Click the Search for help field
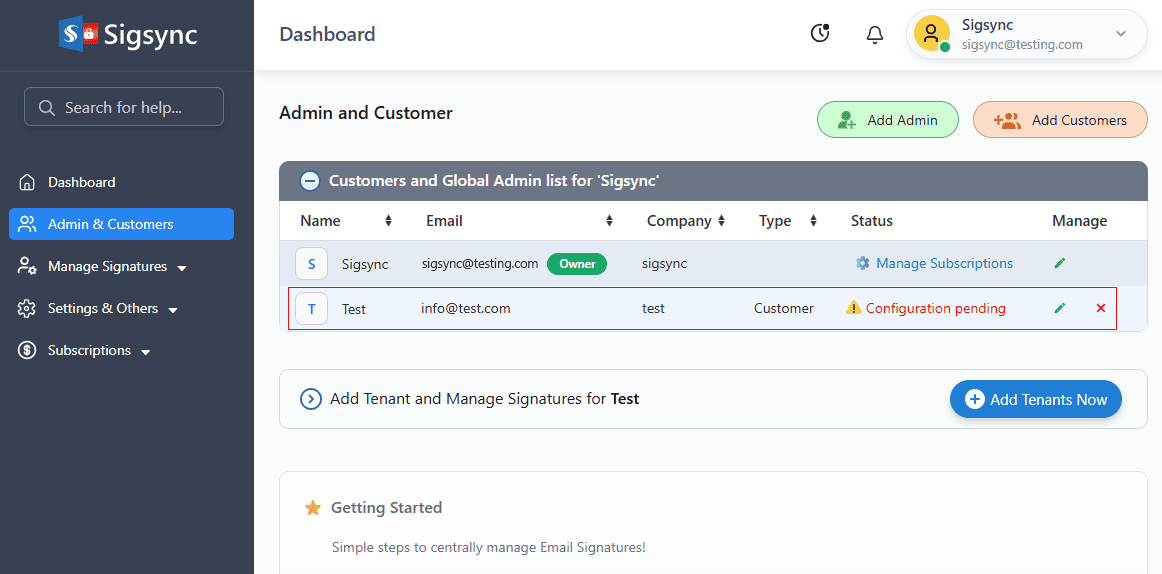1162x574 pixels. pos(124,107)
